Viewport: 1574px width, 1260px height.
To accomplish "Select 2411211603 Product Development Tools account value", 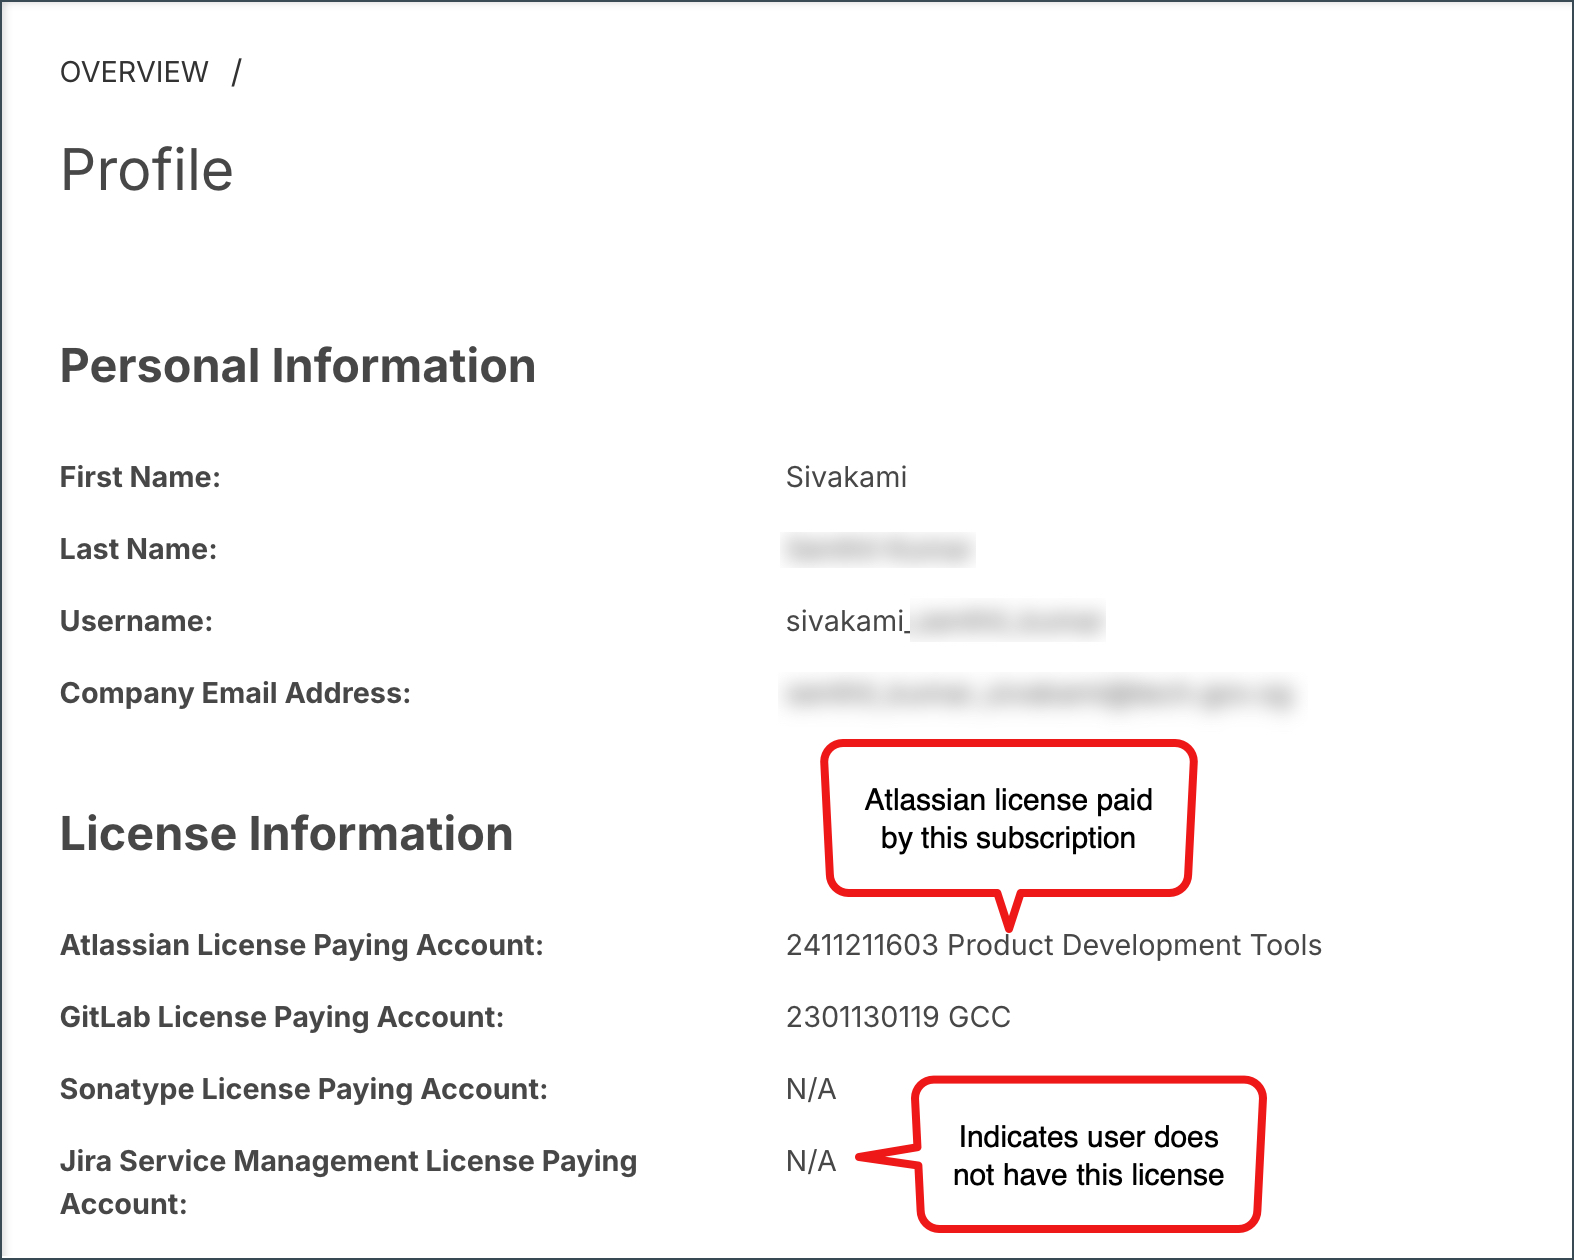I will click(x=1053, y=945).
